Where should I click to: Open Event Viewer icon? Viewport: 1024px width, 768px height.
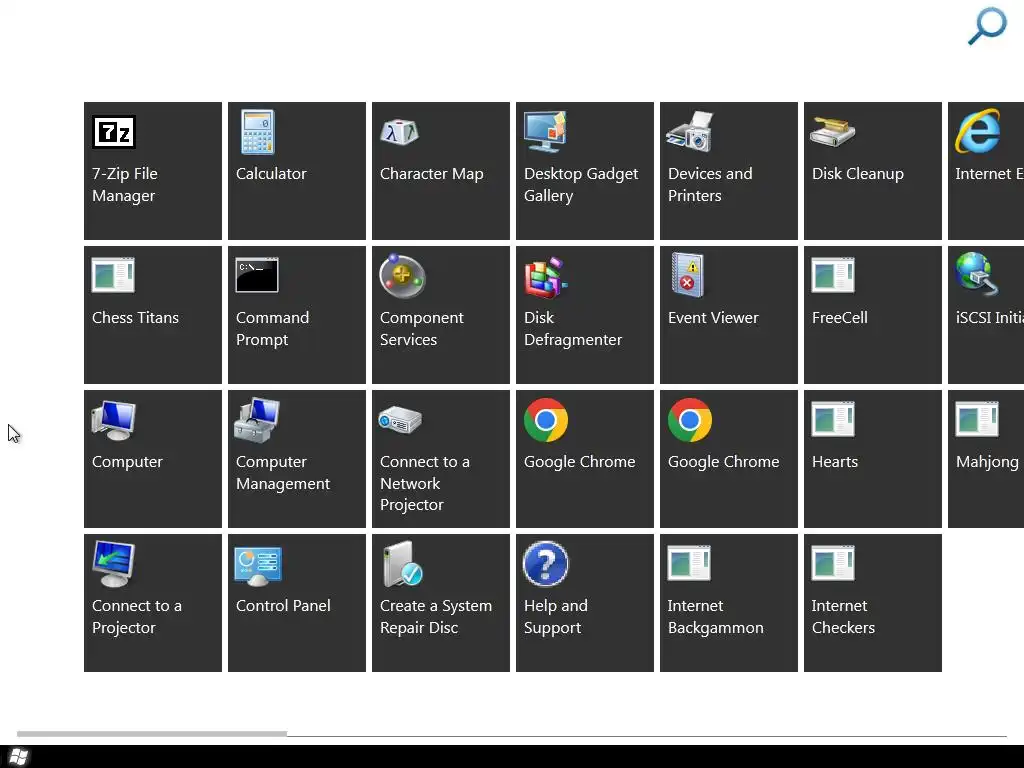[x=688, y=275]
